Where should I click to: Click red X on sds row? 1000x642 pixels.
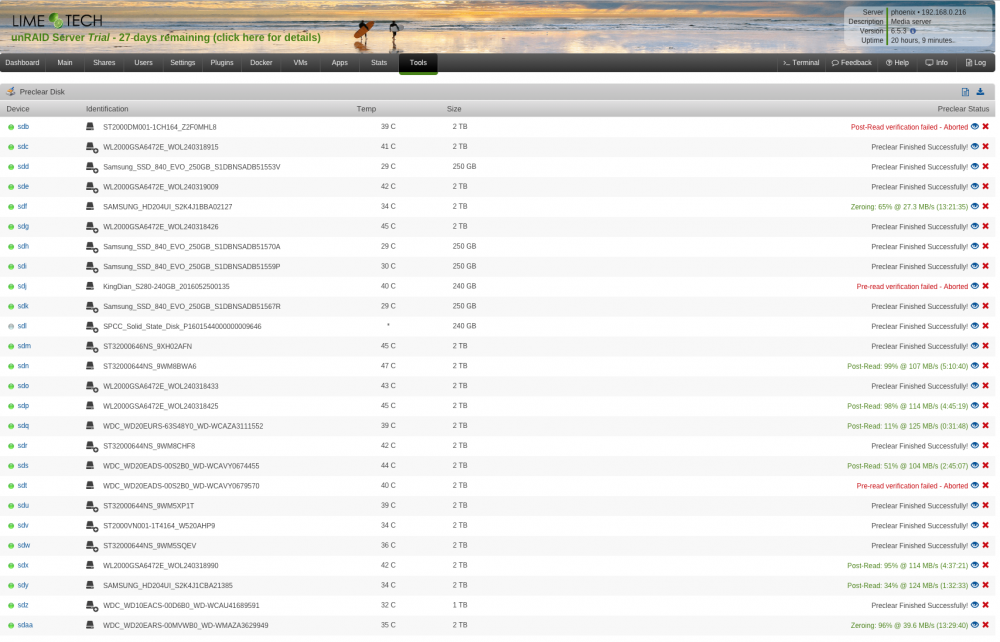[985, 466]
